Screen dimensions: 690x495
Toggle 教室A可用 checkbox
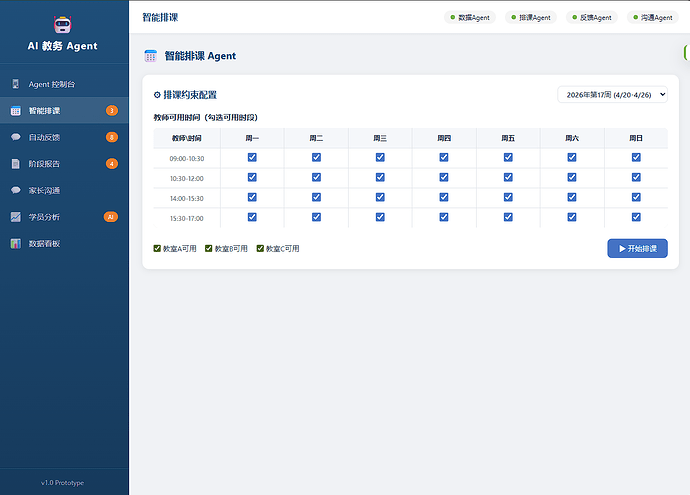coord(157,248)
